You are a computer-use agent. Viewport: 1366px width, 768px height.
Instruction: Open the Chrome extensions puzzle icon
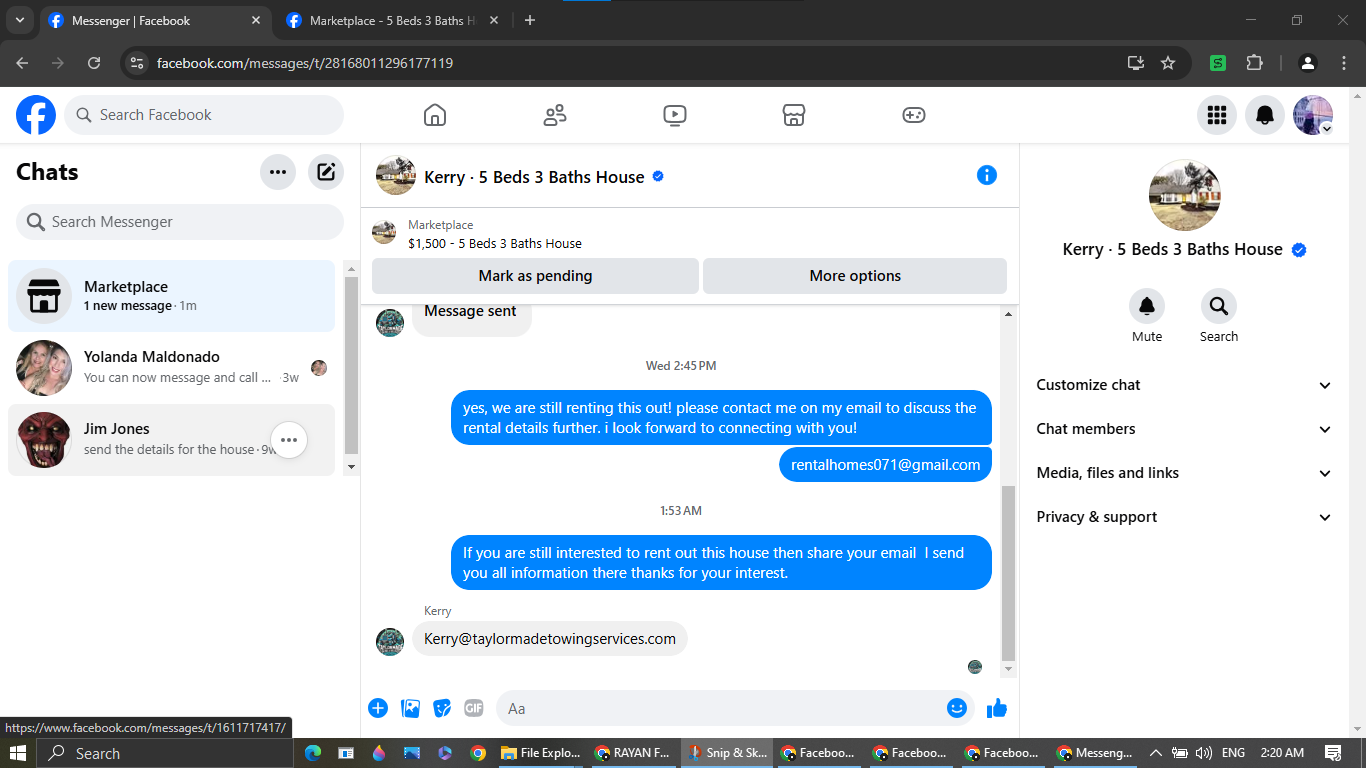tap(1255, 63)
